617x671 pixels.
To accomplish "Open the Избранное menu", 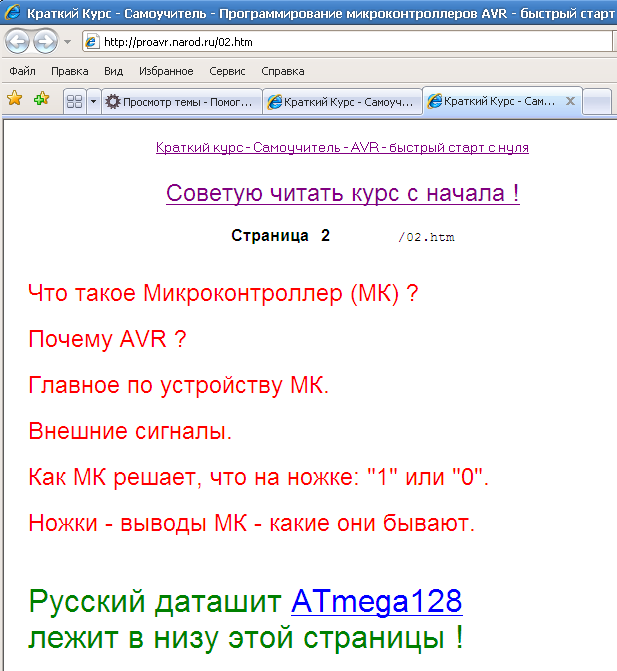I will point(166,71).
